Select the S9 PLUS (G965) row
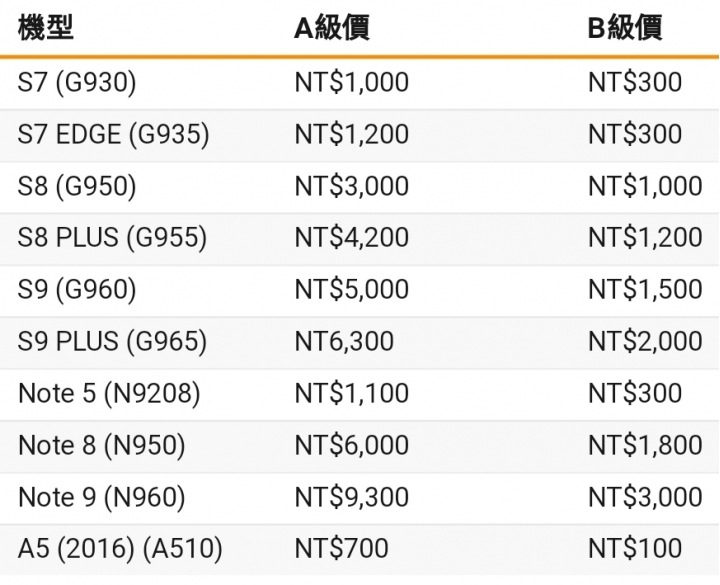 click(x=360, y=342)
